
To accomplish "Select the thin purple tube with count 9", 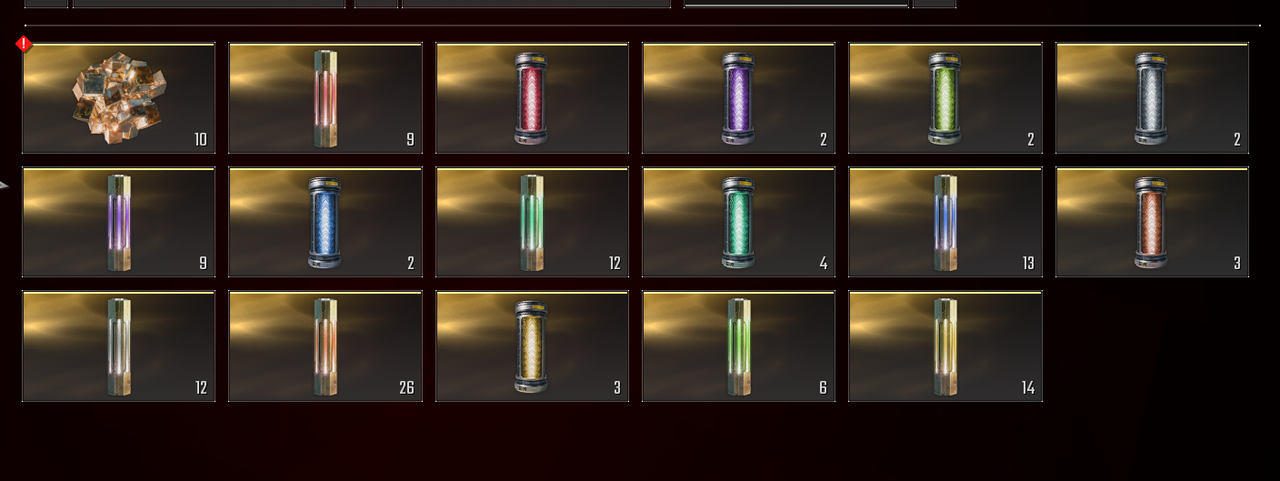I will click(x=119, y=222).
